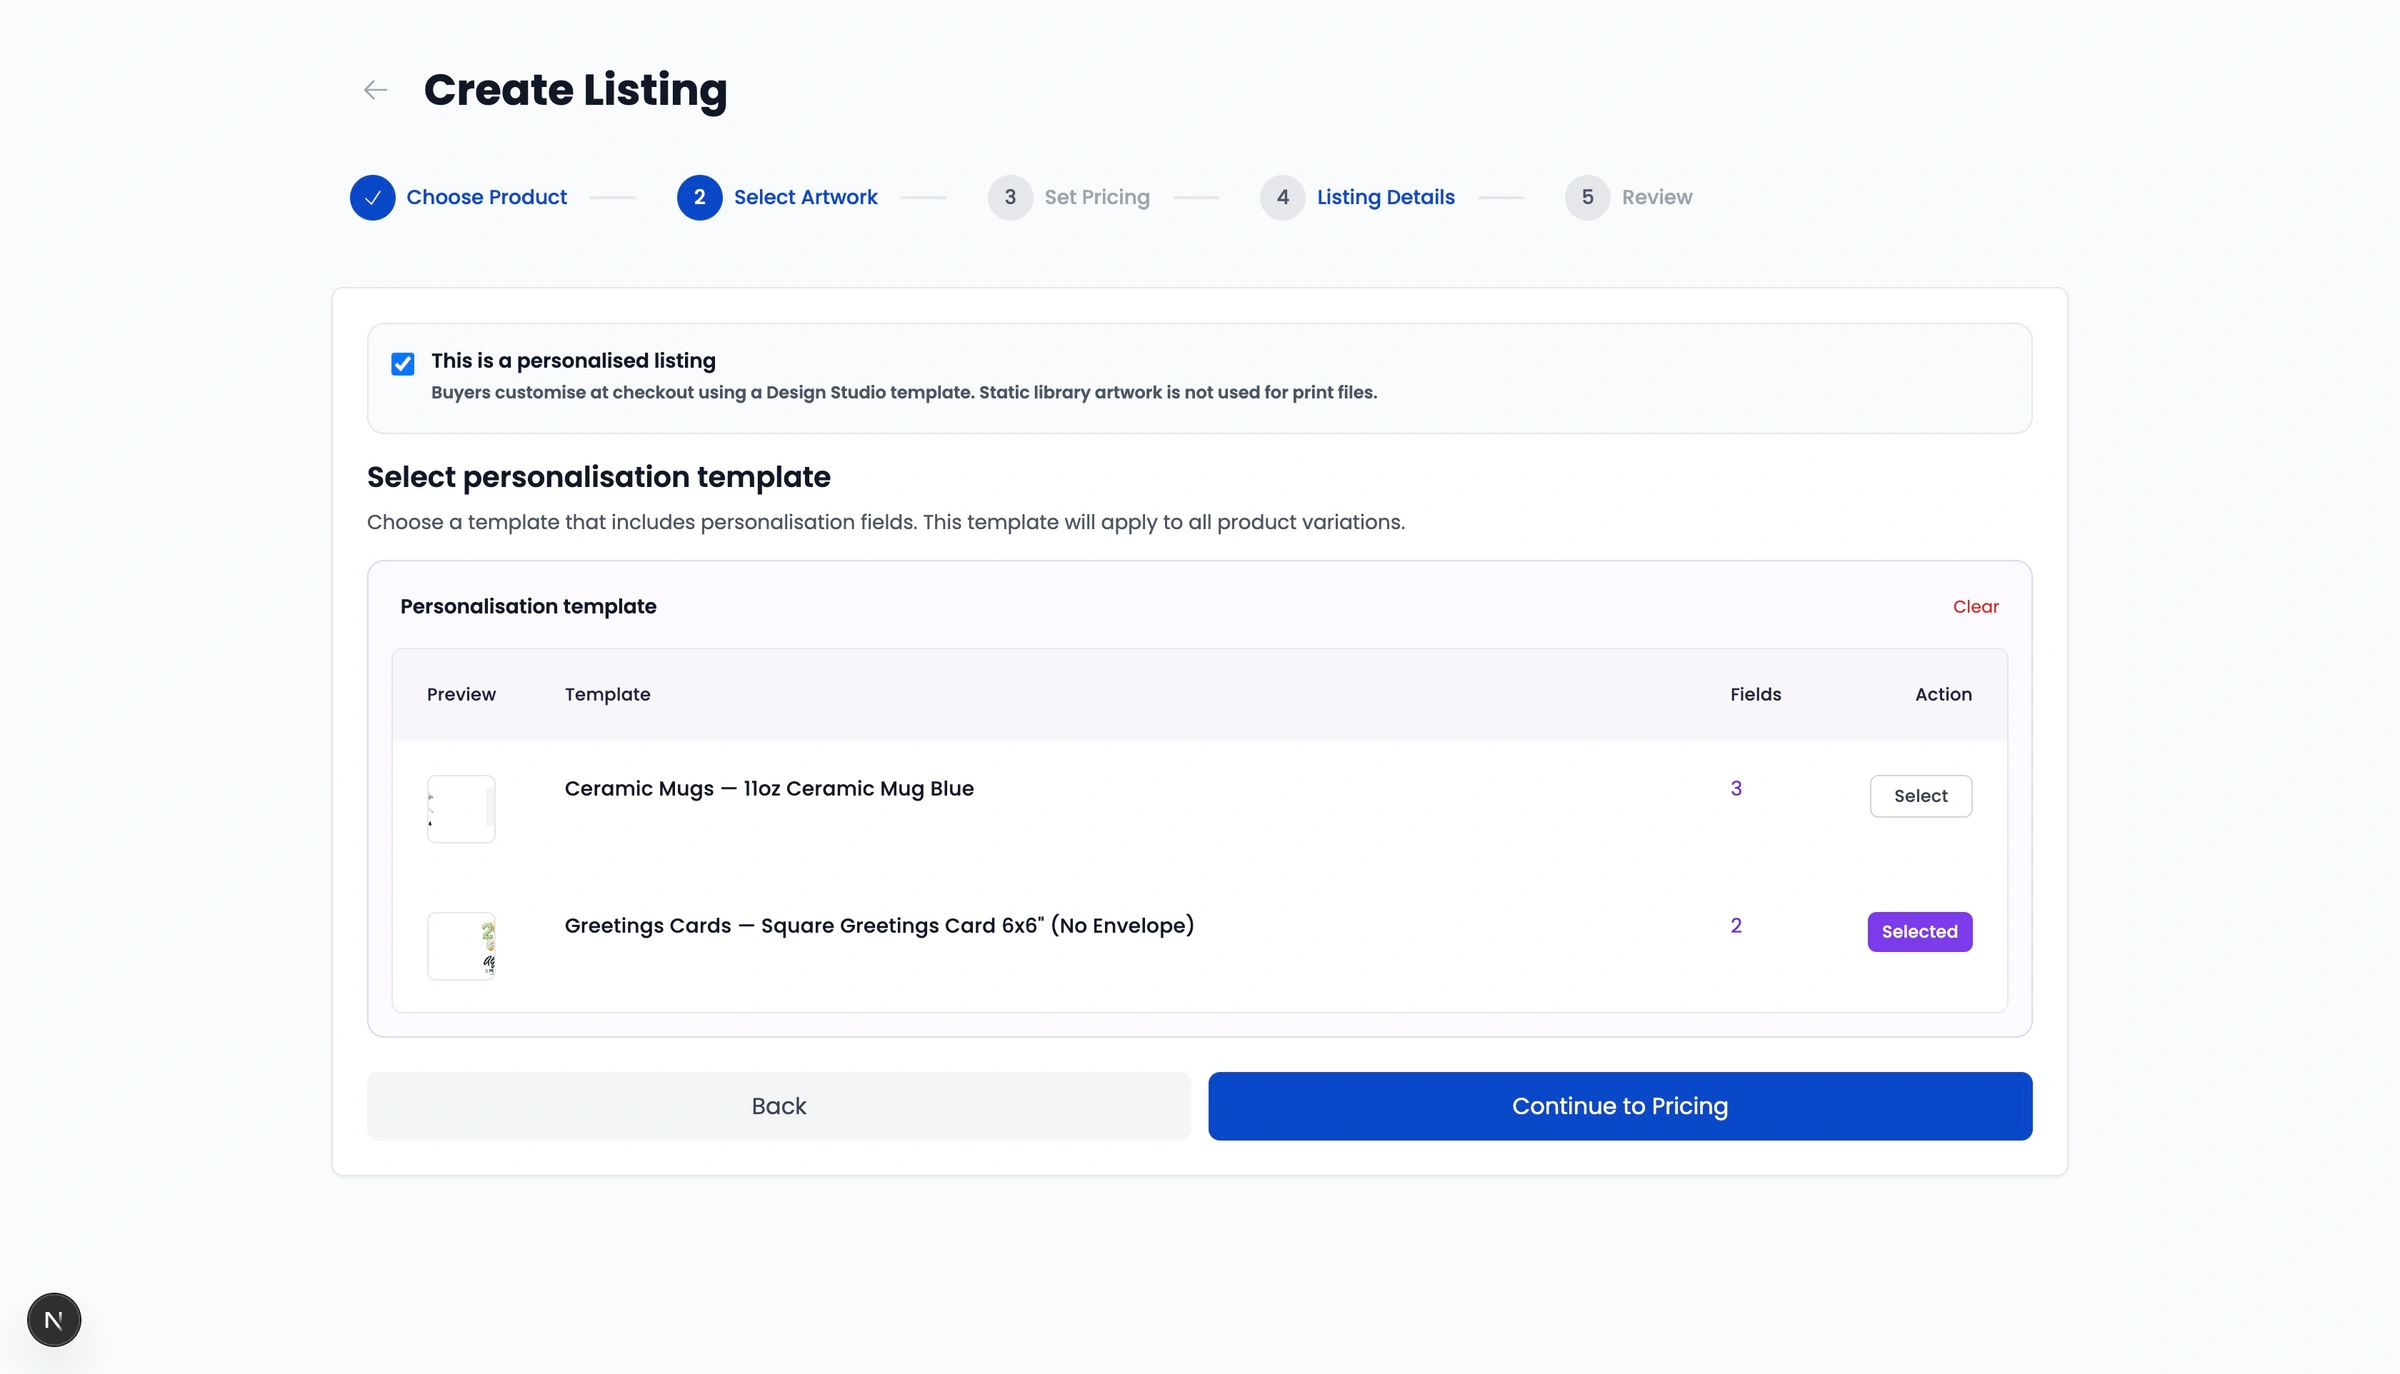Click the Selected button for Greetings Cards

click(1919, 931)
